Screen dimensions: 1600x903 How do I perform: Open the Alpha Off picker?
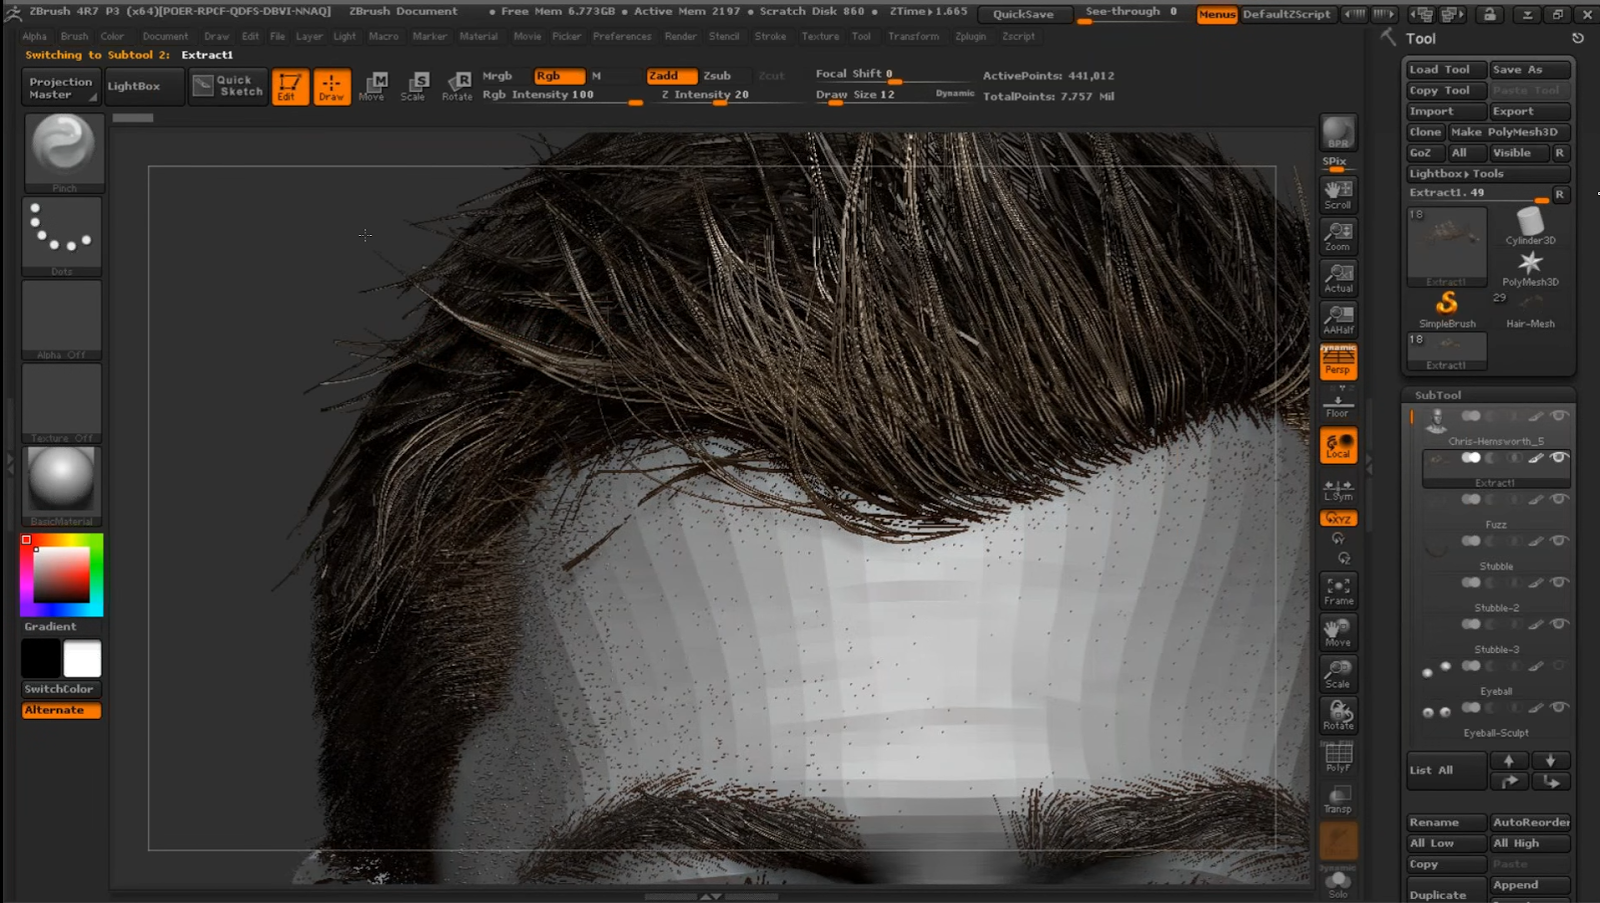pos(62,319)
